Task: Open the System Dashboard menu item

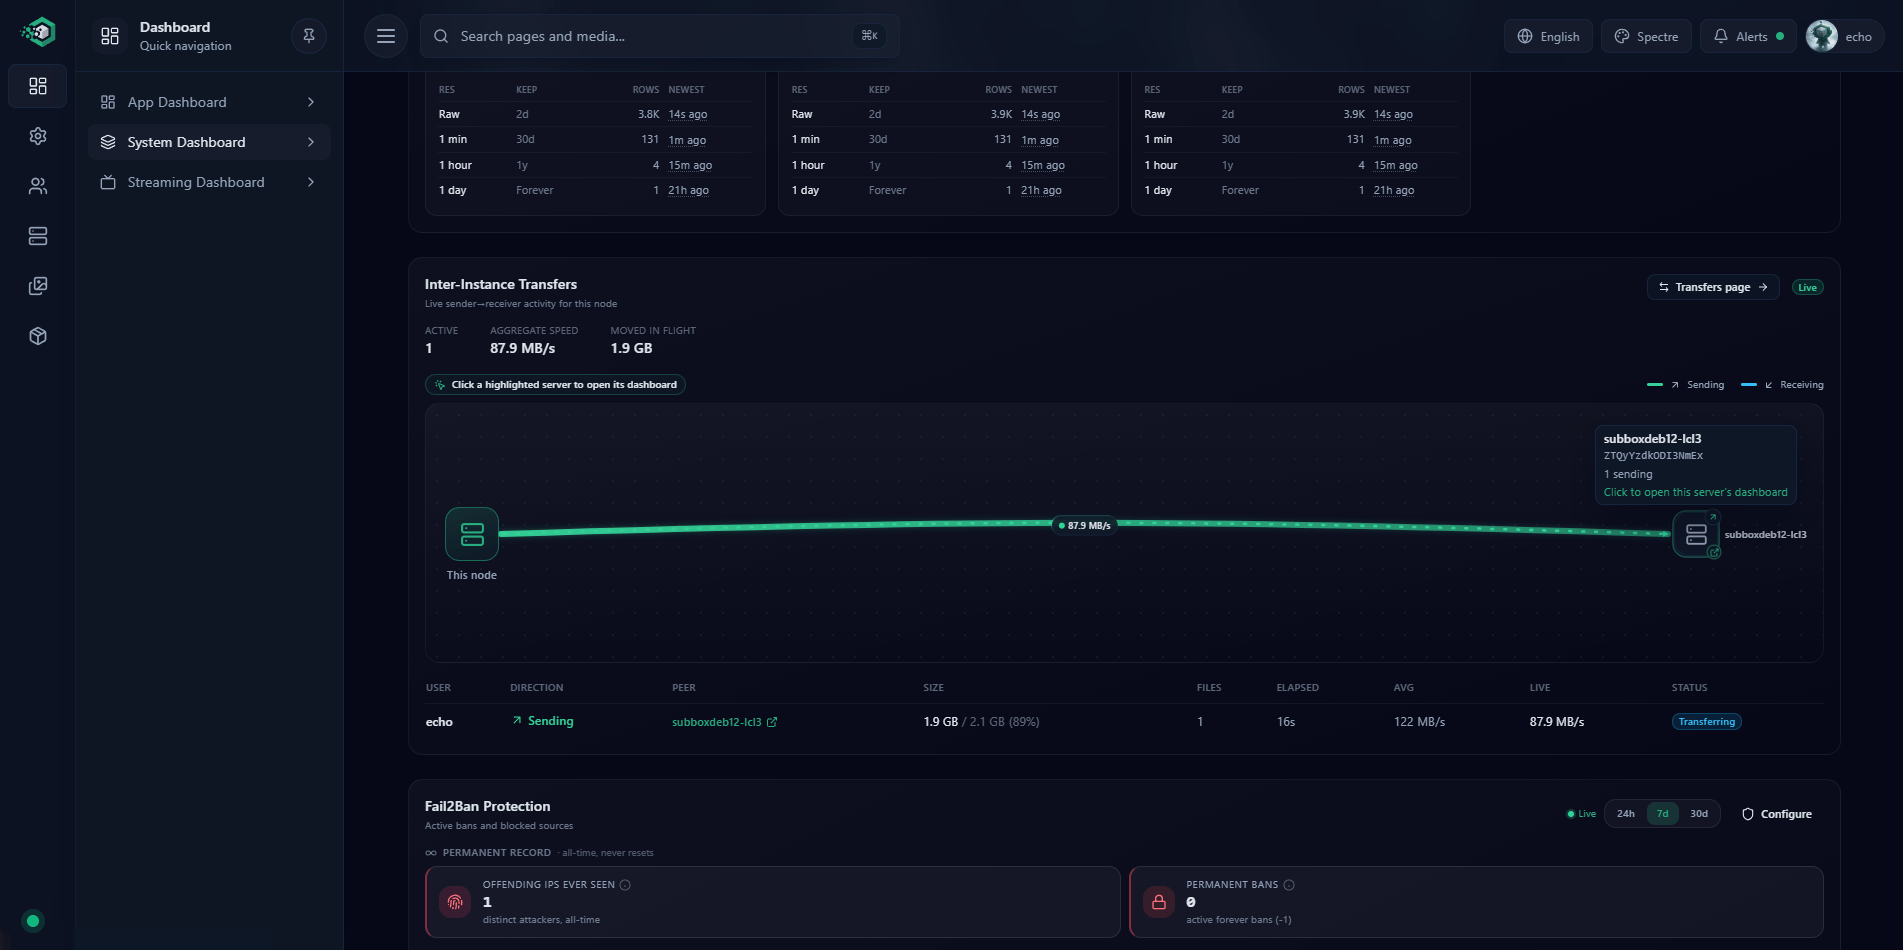Action: click(x=209, y=142)
